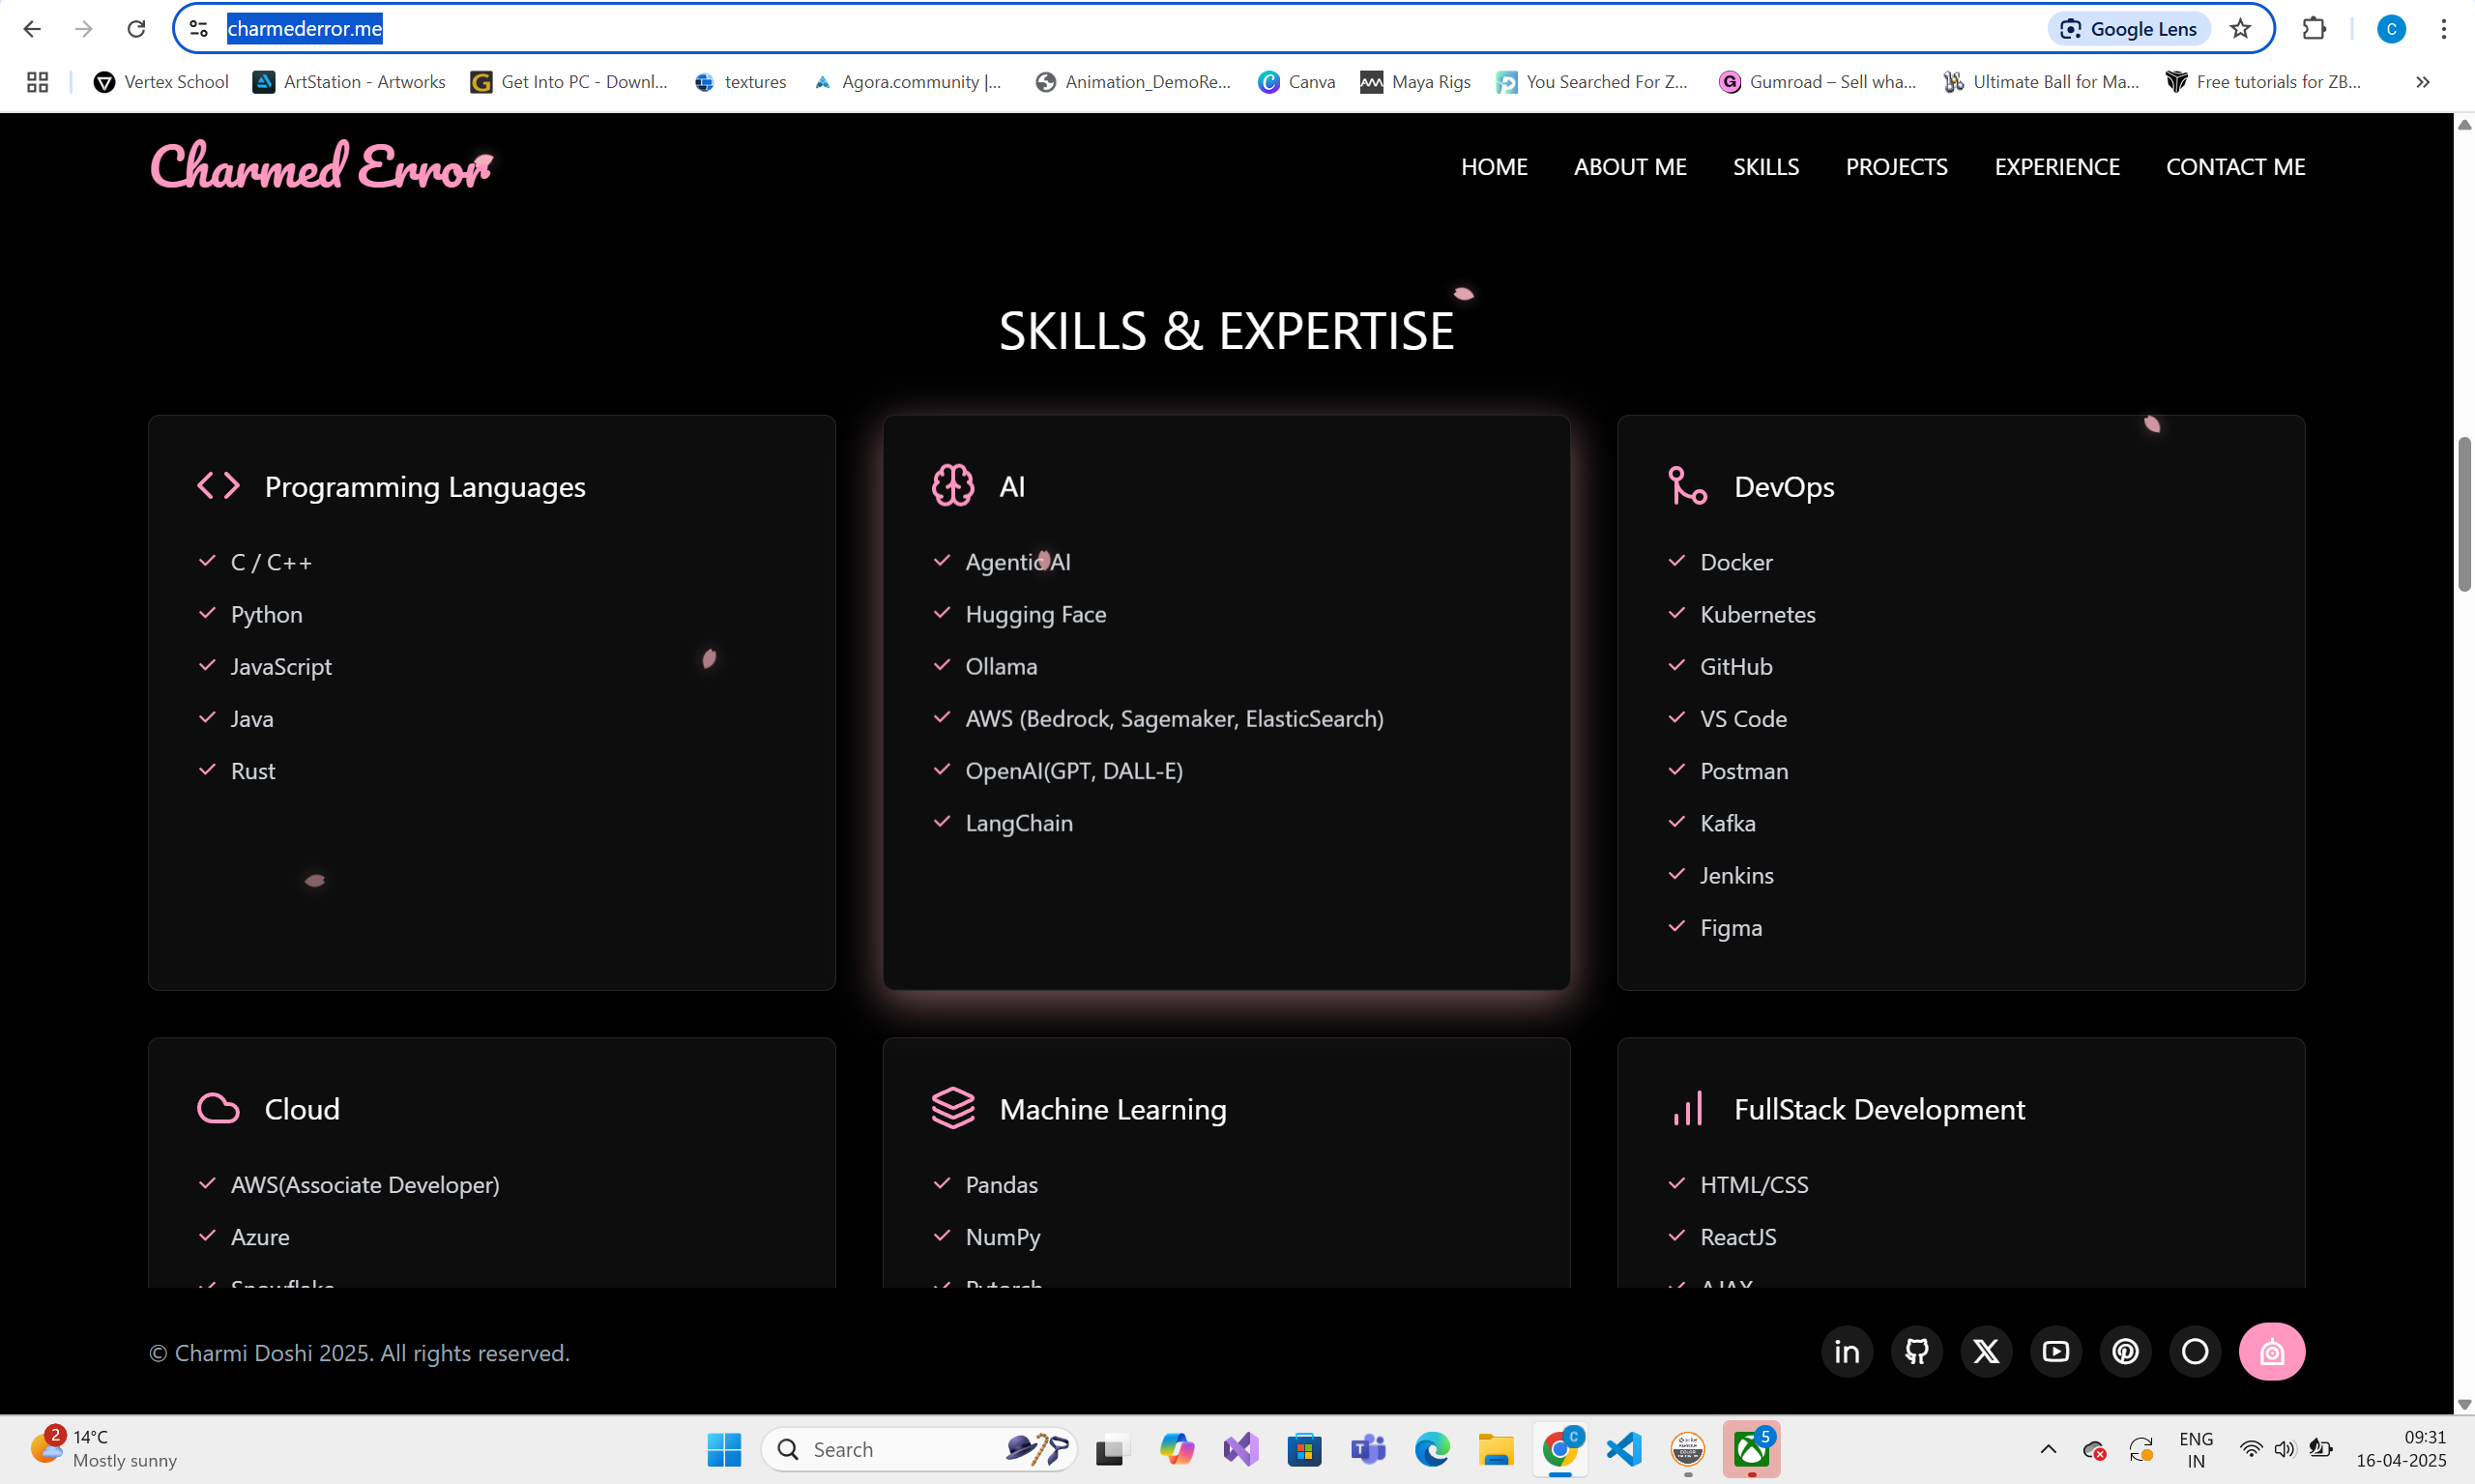Open the GitHub profile icon
This screenshot has height=1484, width=2475.
click(x=1916, y=1352)
